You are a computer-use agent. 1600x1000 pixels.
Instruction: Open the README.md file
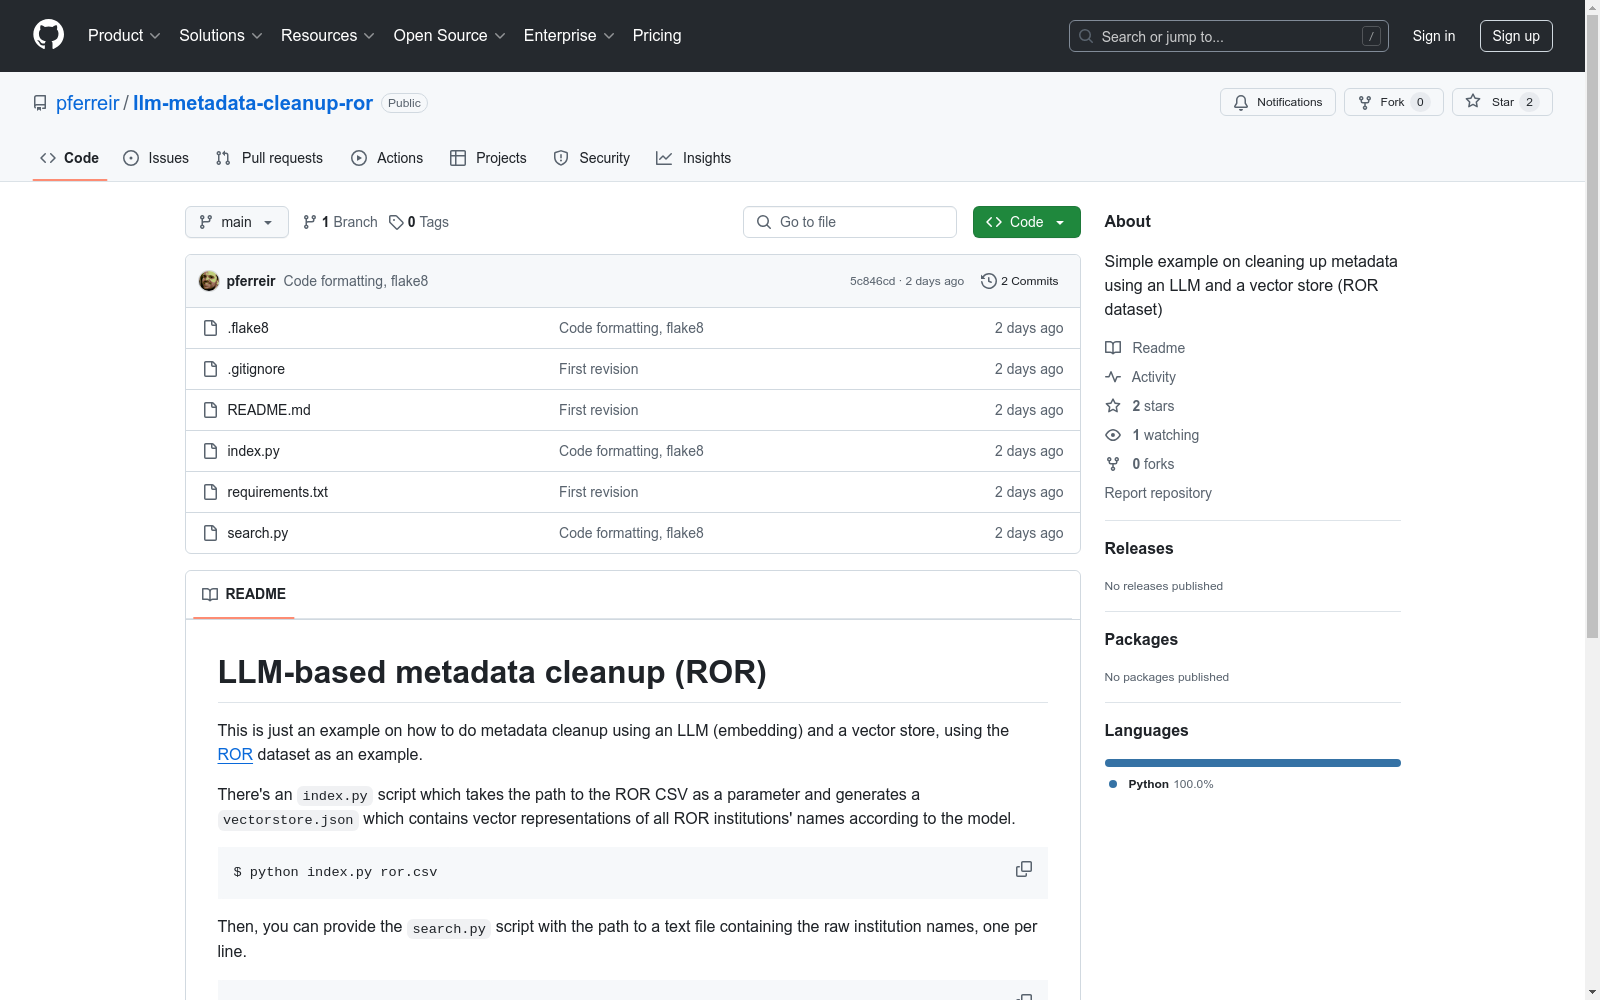[x=269, y=410]
